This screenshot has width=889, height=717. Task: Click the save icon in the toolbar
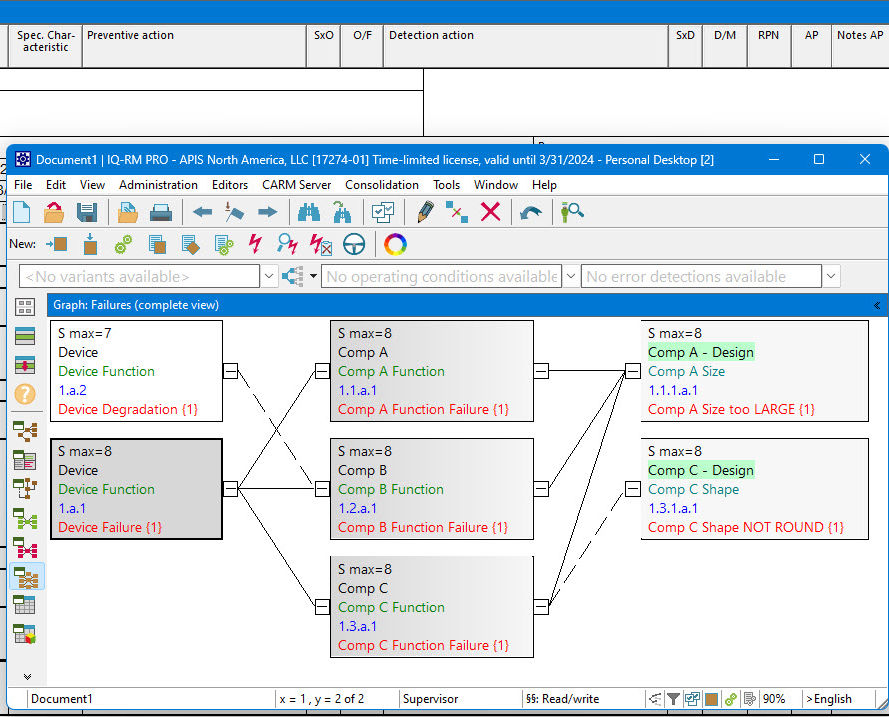pos(88,212)
